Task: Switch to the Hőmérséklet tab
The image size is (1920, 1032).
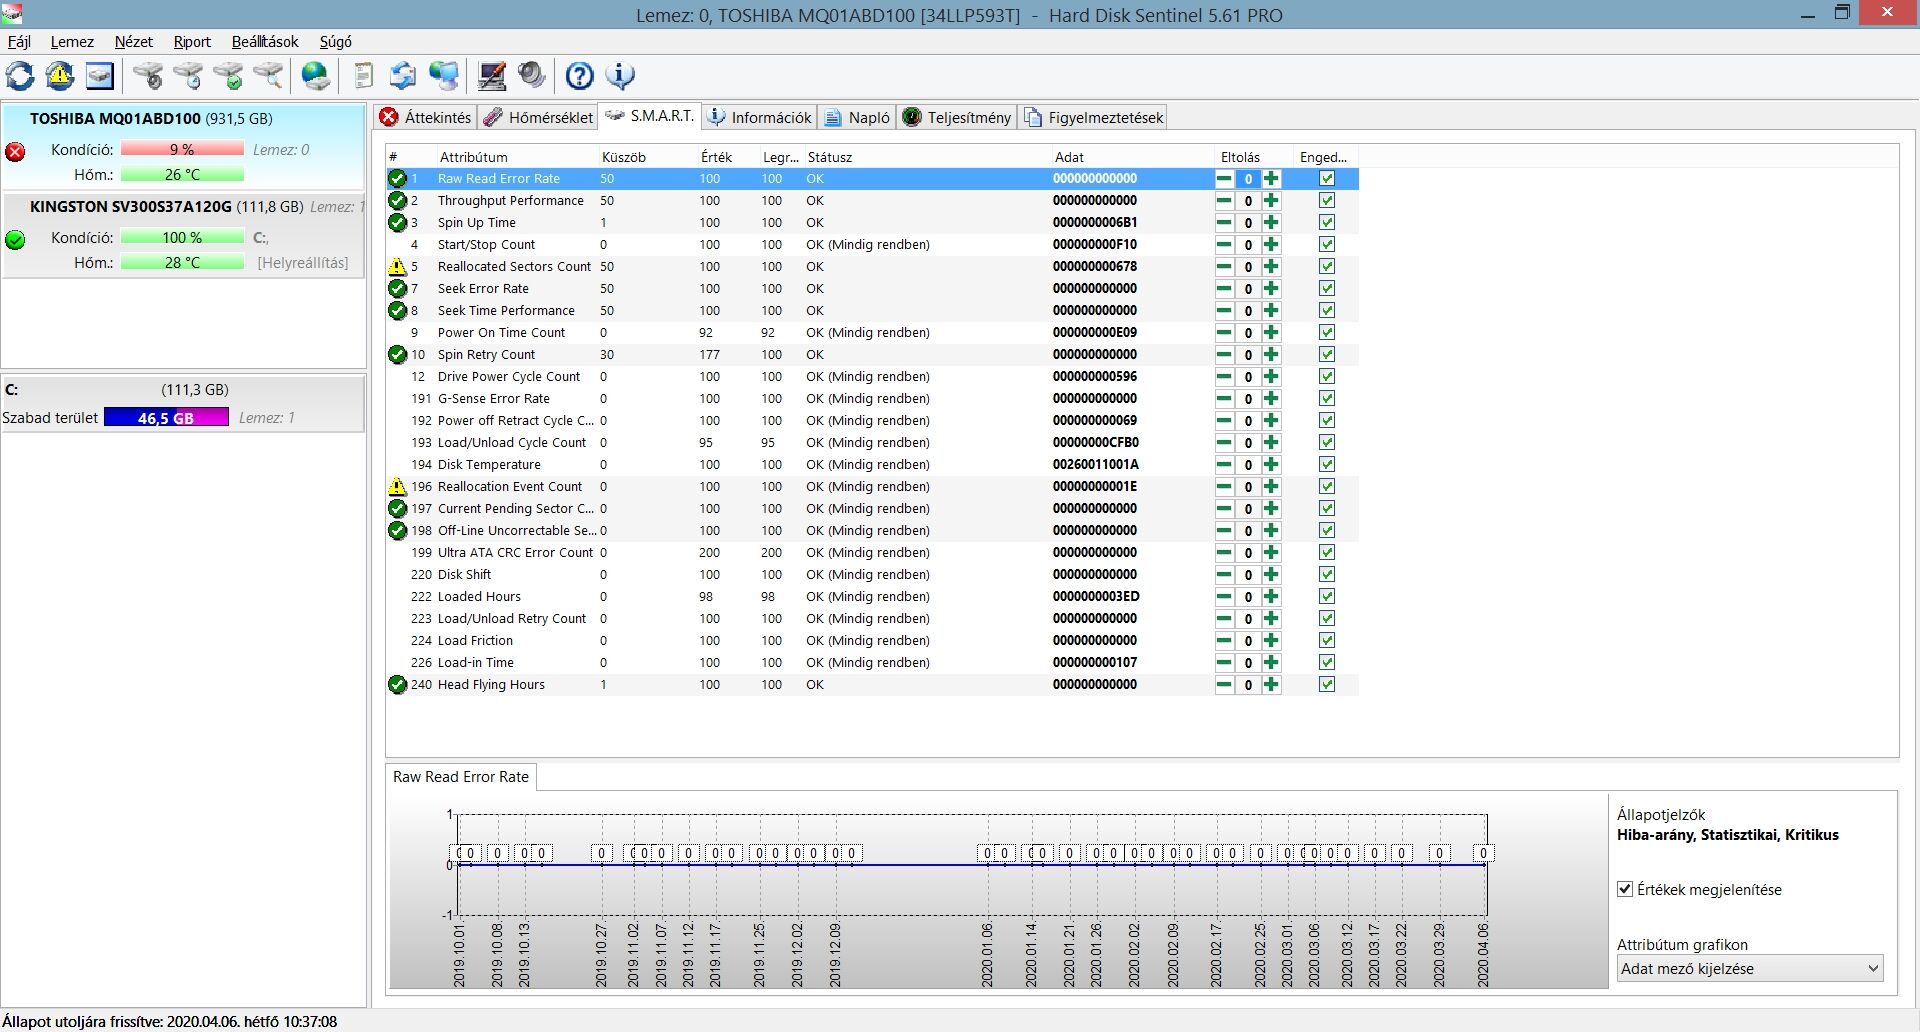Action: (x=538, y=118)
